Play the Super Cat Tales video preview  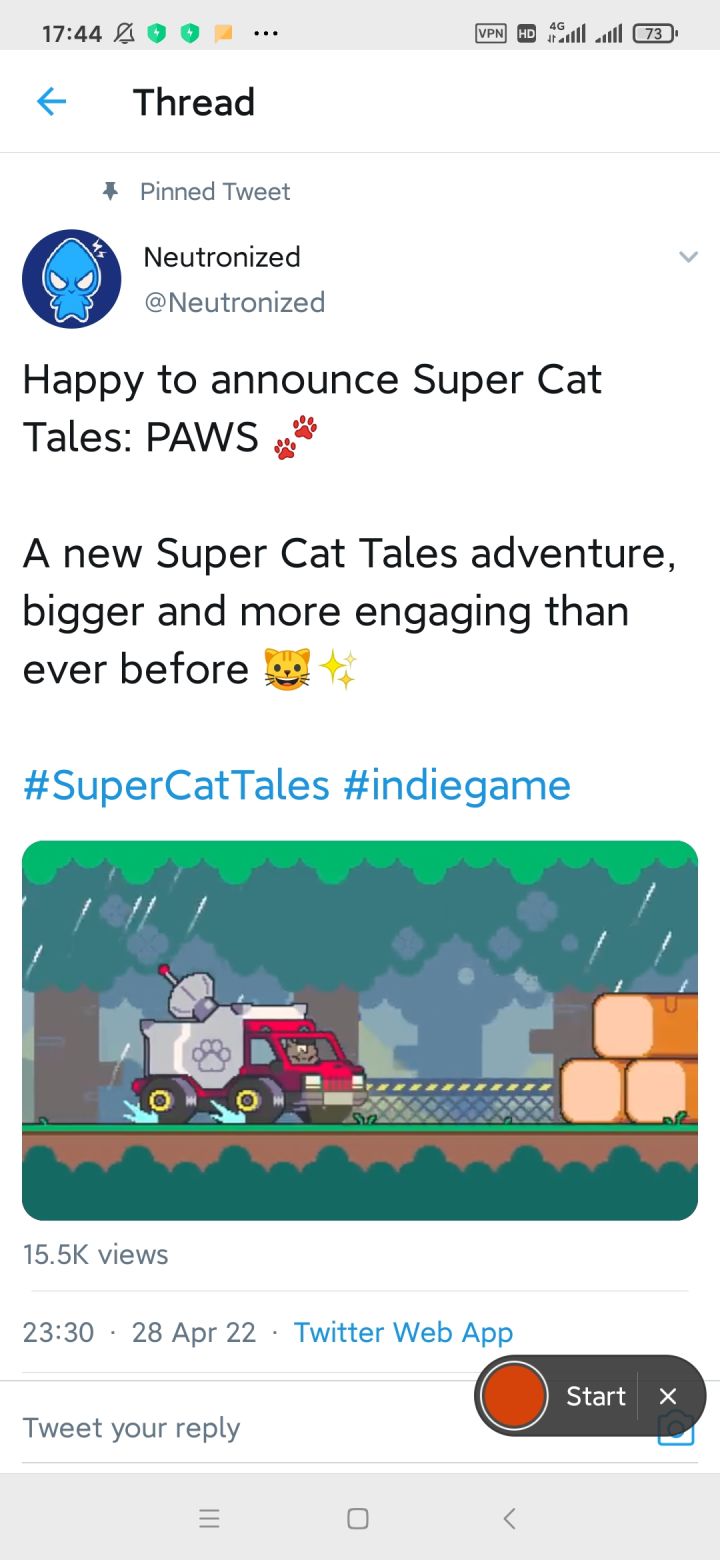coord(360,1030)
